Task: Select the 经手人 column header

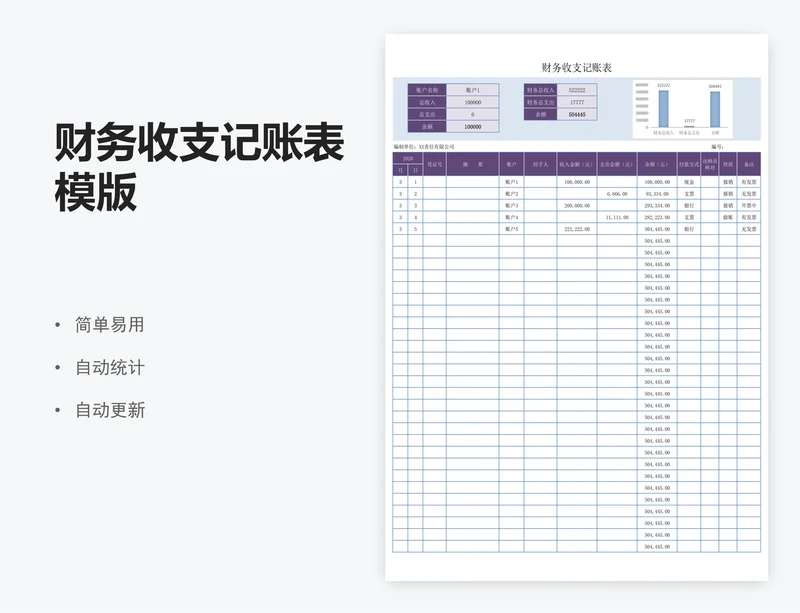Action: coord(540,164)
